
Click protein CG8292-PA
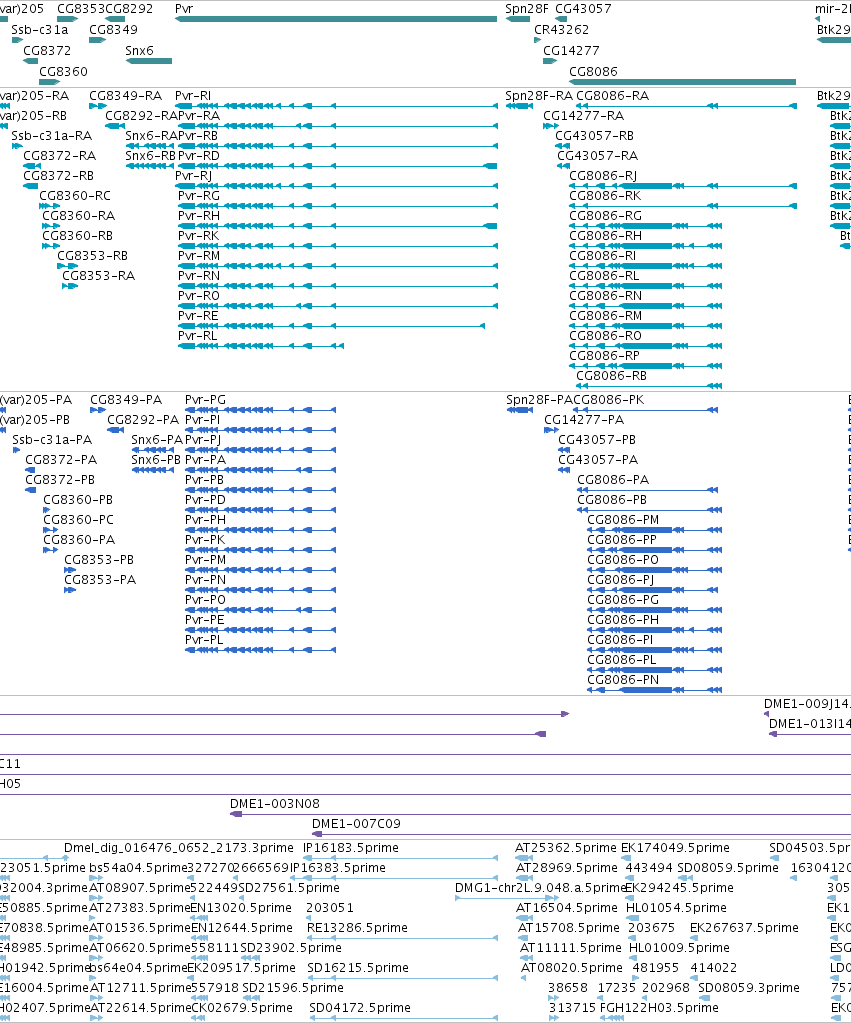[x=143, y=420]
